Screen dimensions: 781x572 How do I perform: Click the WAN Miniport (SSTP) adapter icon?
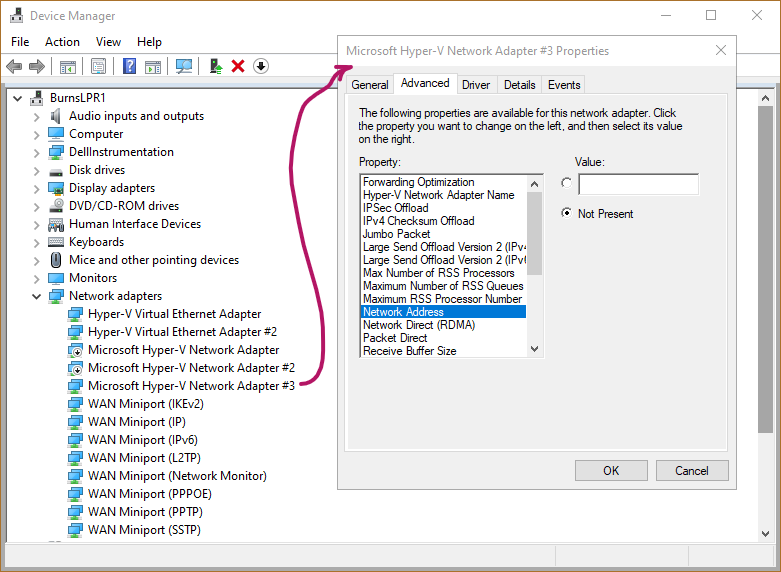pyautogui.click(x=75, y=530)
